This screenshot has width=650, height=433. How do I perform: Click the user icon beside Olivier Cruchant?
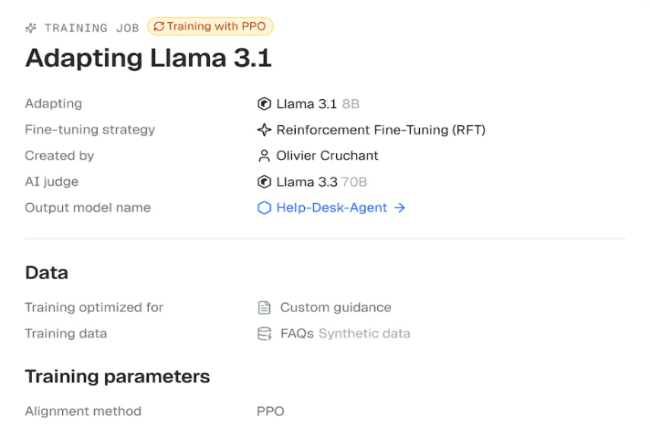click(264, 156)
